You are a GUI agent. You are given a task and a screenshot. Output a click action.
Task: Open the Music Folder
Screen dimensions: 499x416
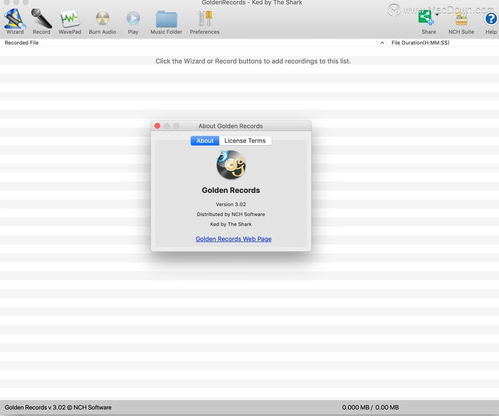[166, 22]
